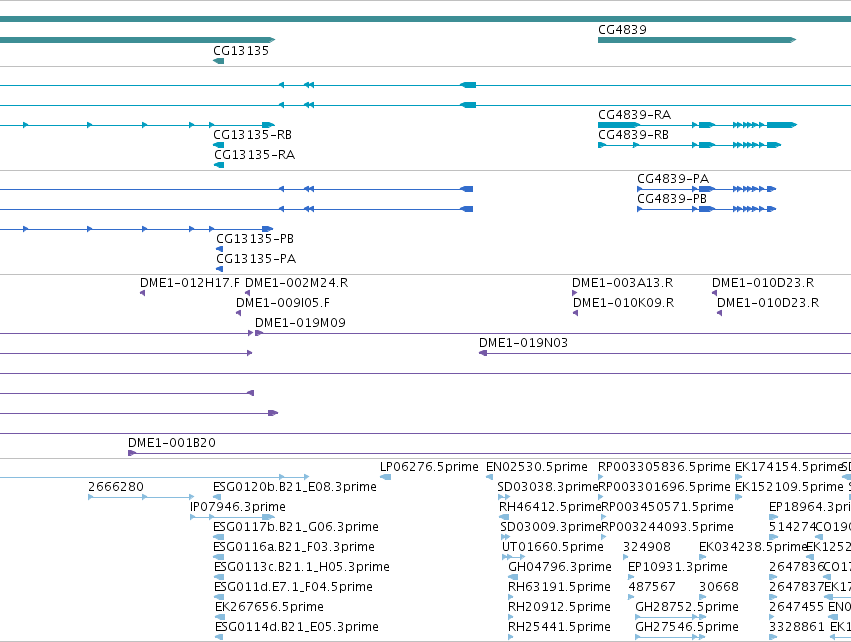Select the LP06276.5prime EST arrow glyph
The image size is (851, 642).
385,477
